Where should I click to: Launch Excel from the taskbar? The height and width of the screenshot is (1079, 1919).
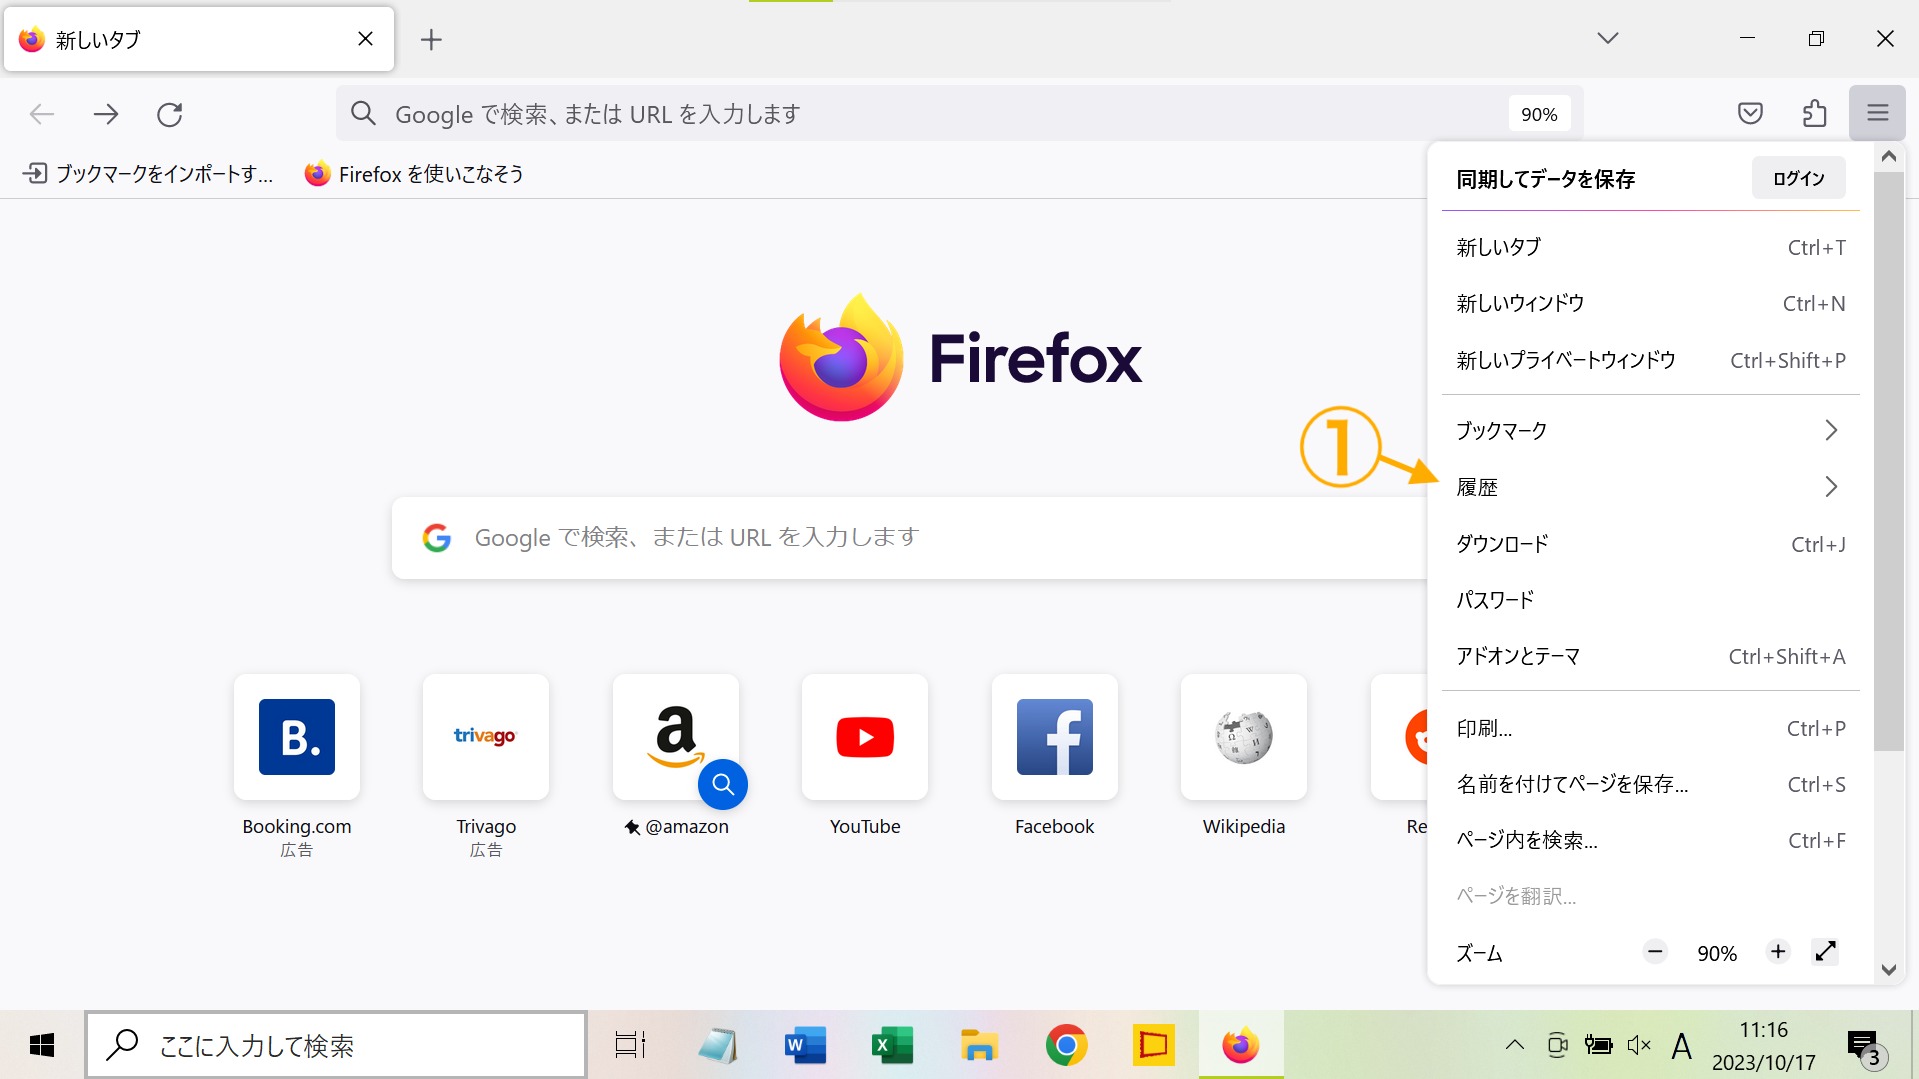tap(892, 1045)
